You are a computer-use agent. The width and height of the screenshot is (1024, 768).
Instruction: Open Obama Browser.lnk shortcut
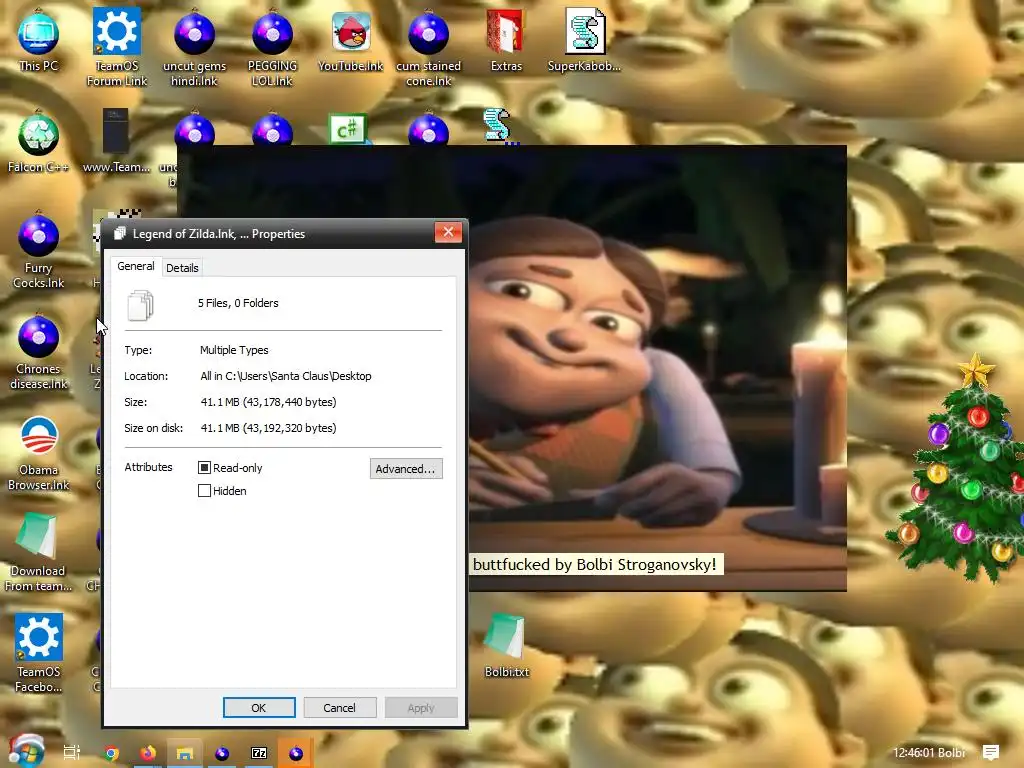39,453
